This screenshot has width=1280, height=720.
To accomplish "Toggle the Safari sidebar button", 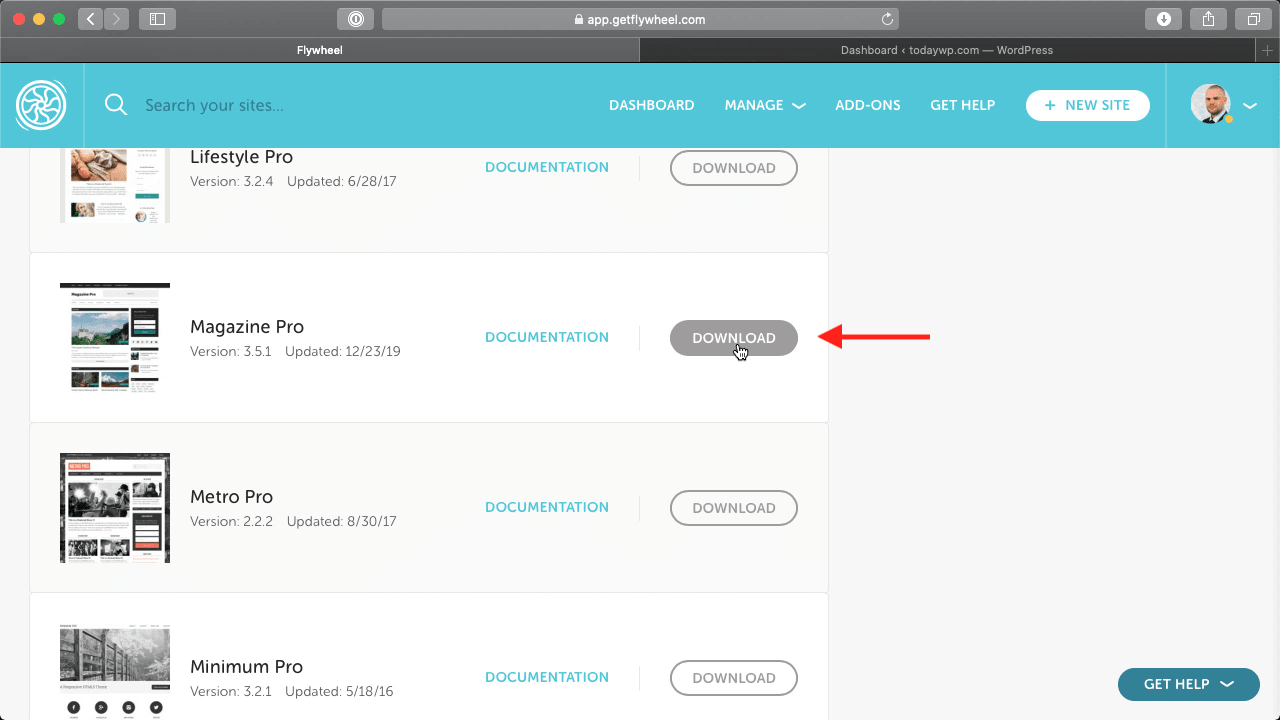I will click(157, 18).
